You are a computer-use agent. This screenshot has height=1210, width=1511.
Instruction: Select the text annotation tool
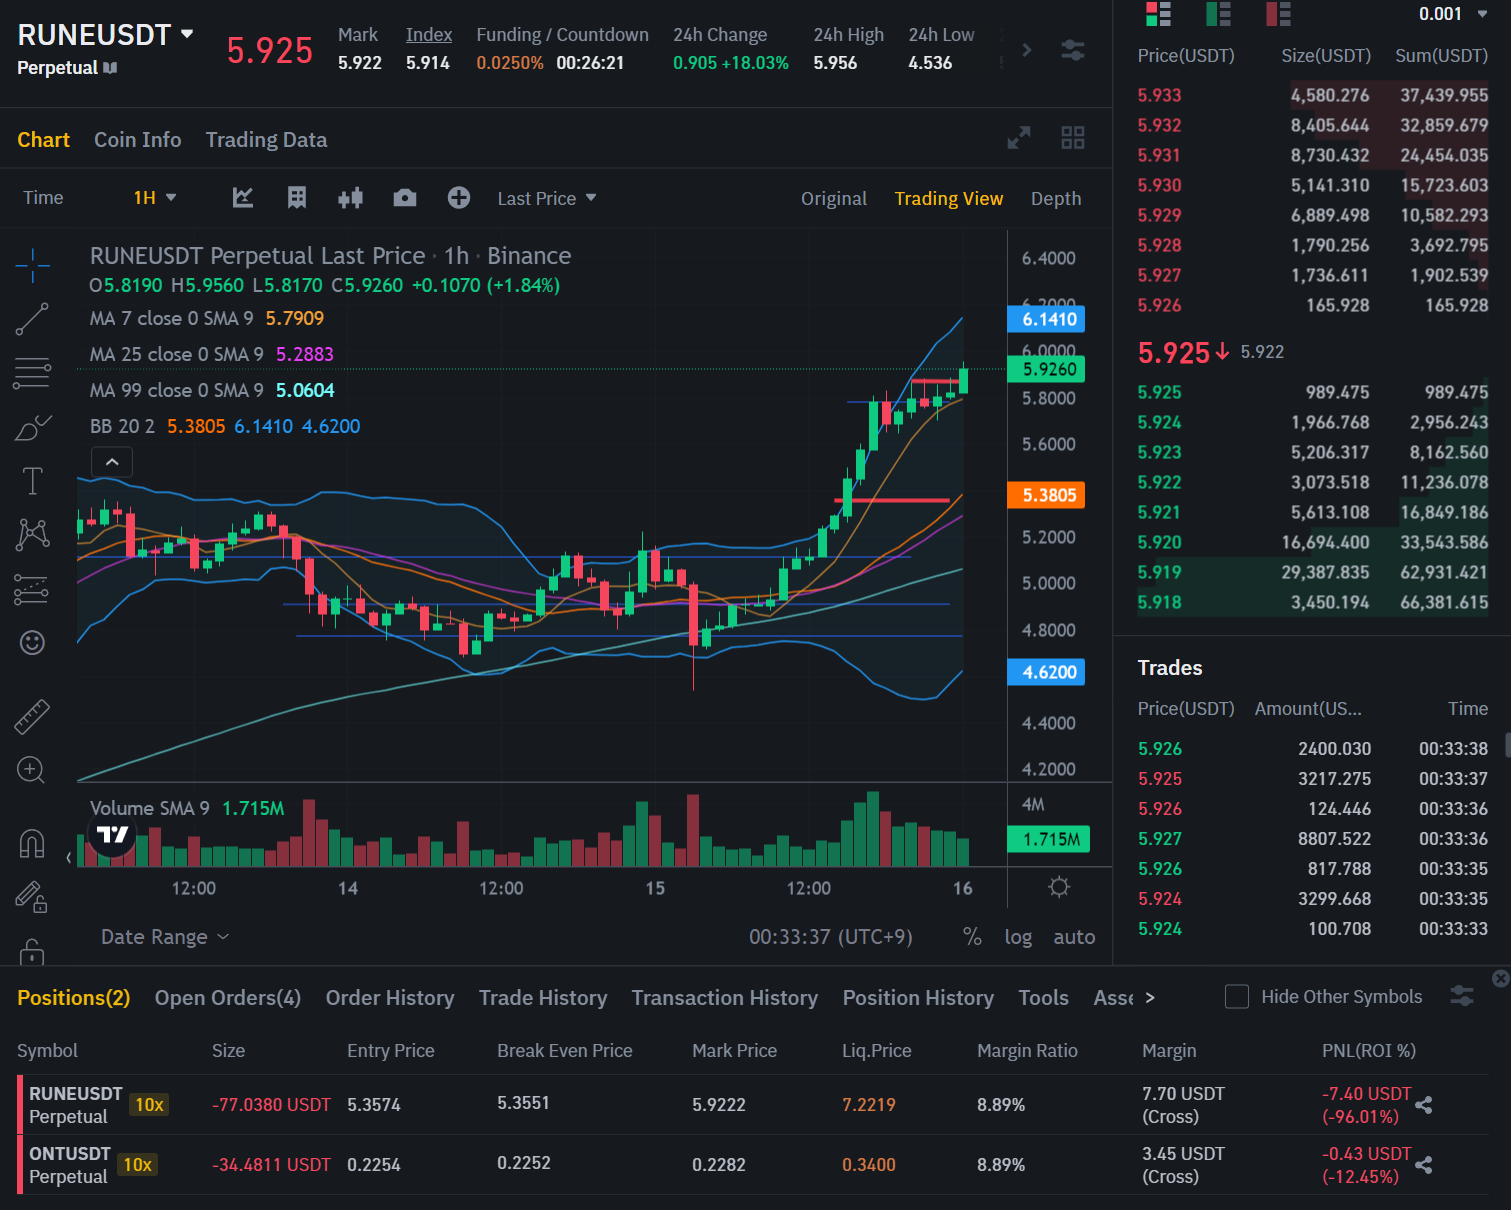(32, 481)
